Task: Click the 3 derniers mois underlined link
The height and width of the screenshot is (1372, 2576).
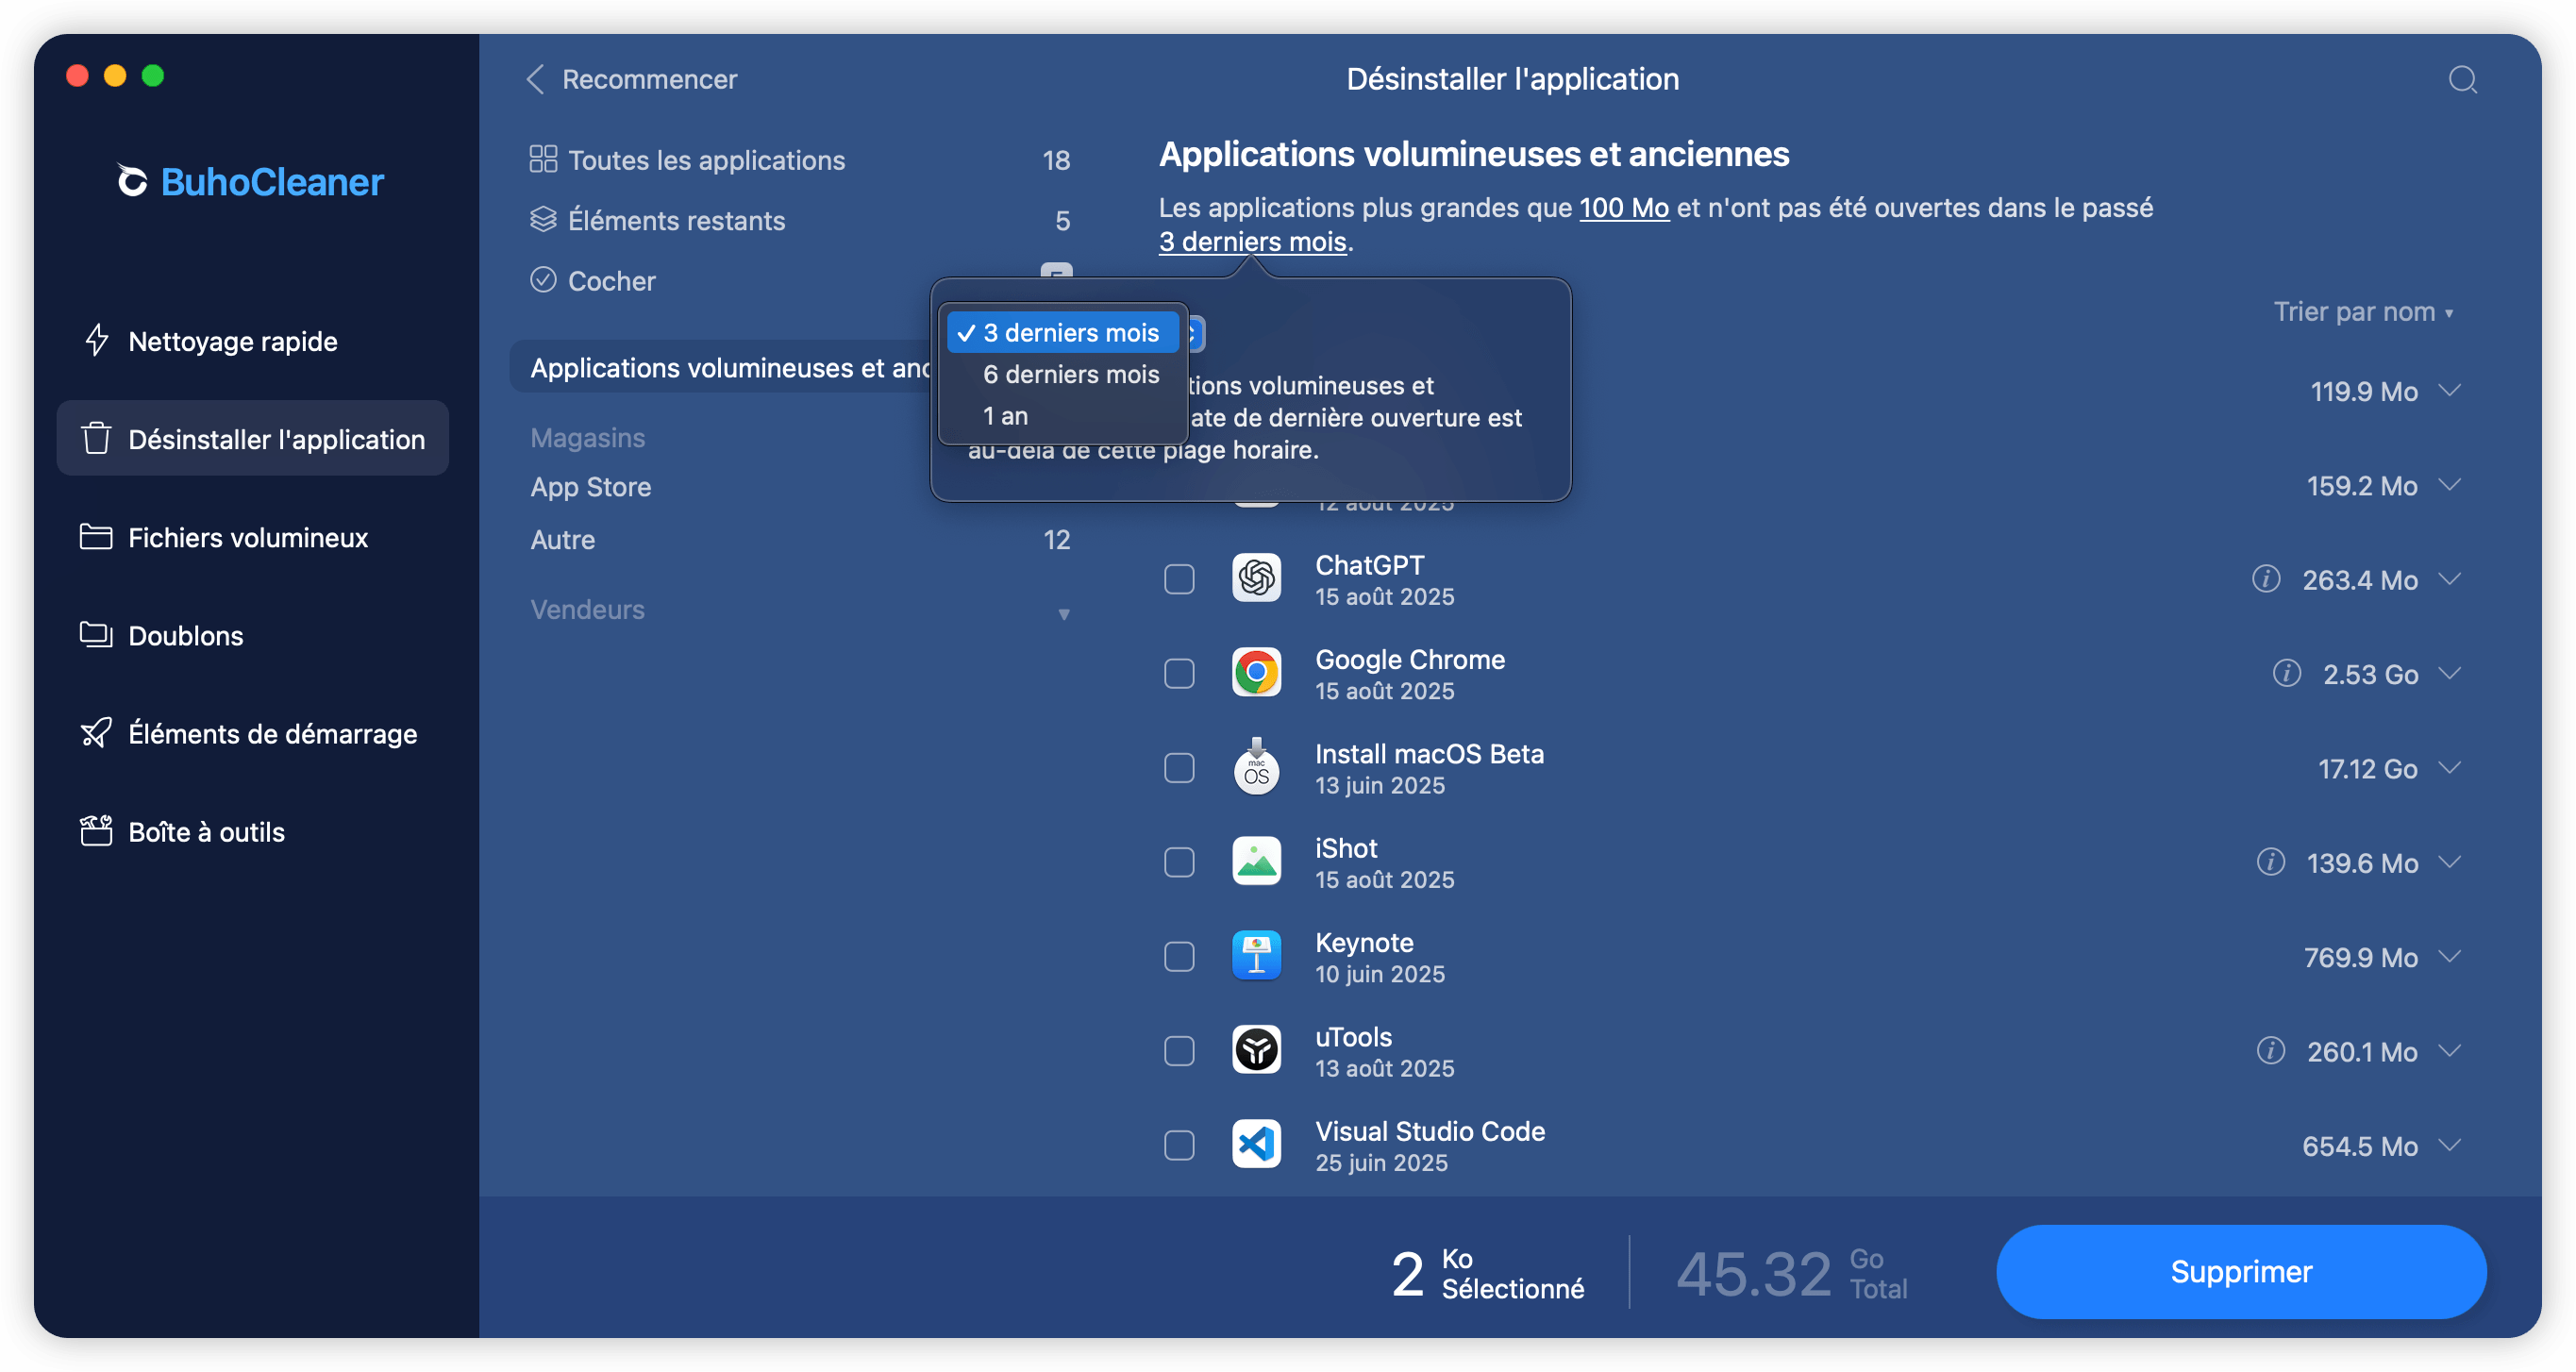Action: [1252, 241]
